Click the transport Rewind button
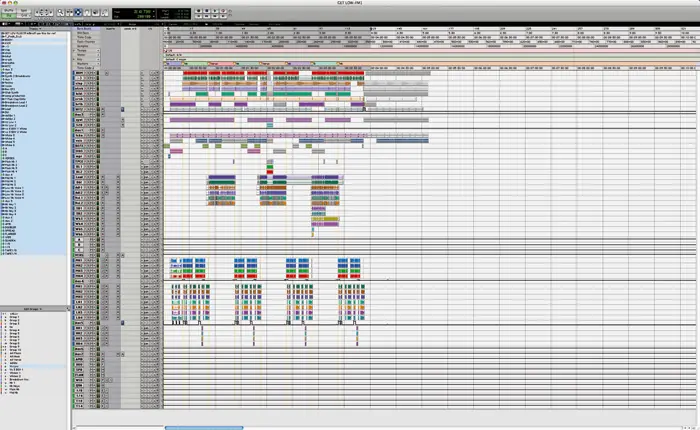Image resolution: width=700 pixels, height=430 pixels. 207,16
